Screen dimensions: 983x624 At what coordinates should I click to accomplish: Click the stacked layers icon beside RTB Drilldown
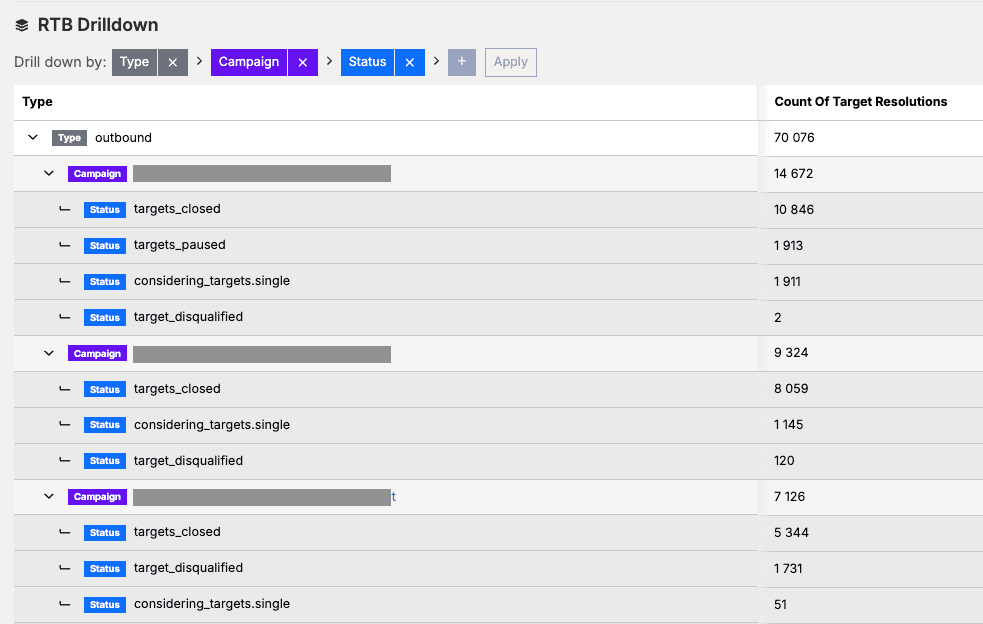(20, 24)
